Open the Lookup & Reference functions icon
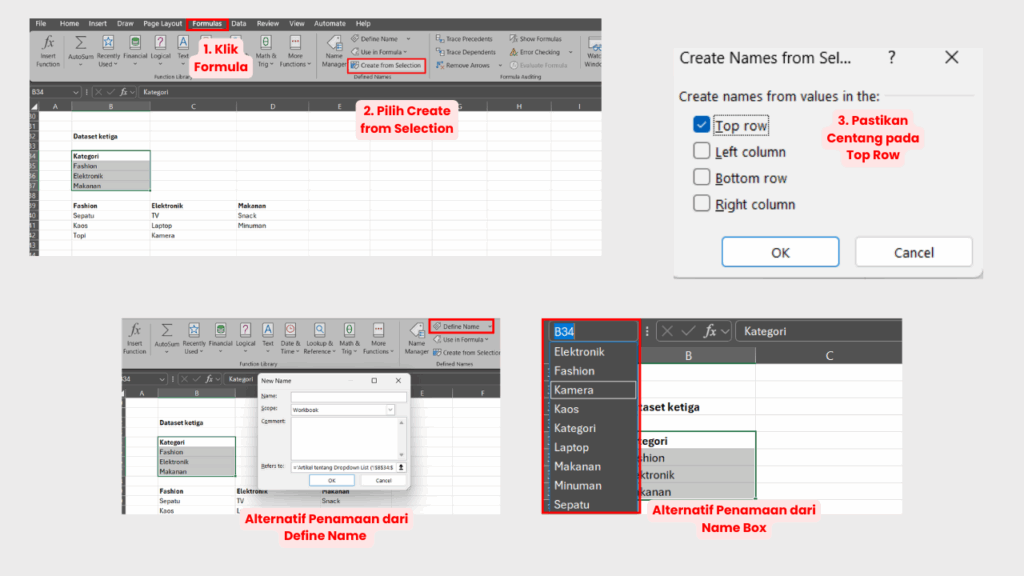The height and width of the screenshot is (576, 1024). click(321, 330)
